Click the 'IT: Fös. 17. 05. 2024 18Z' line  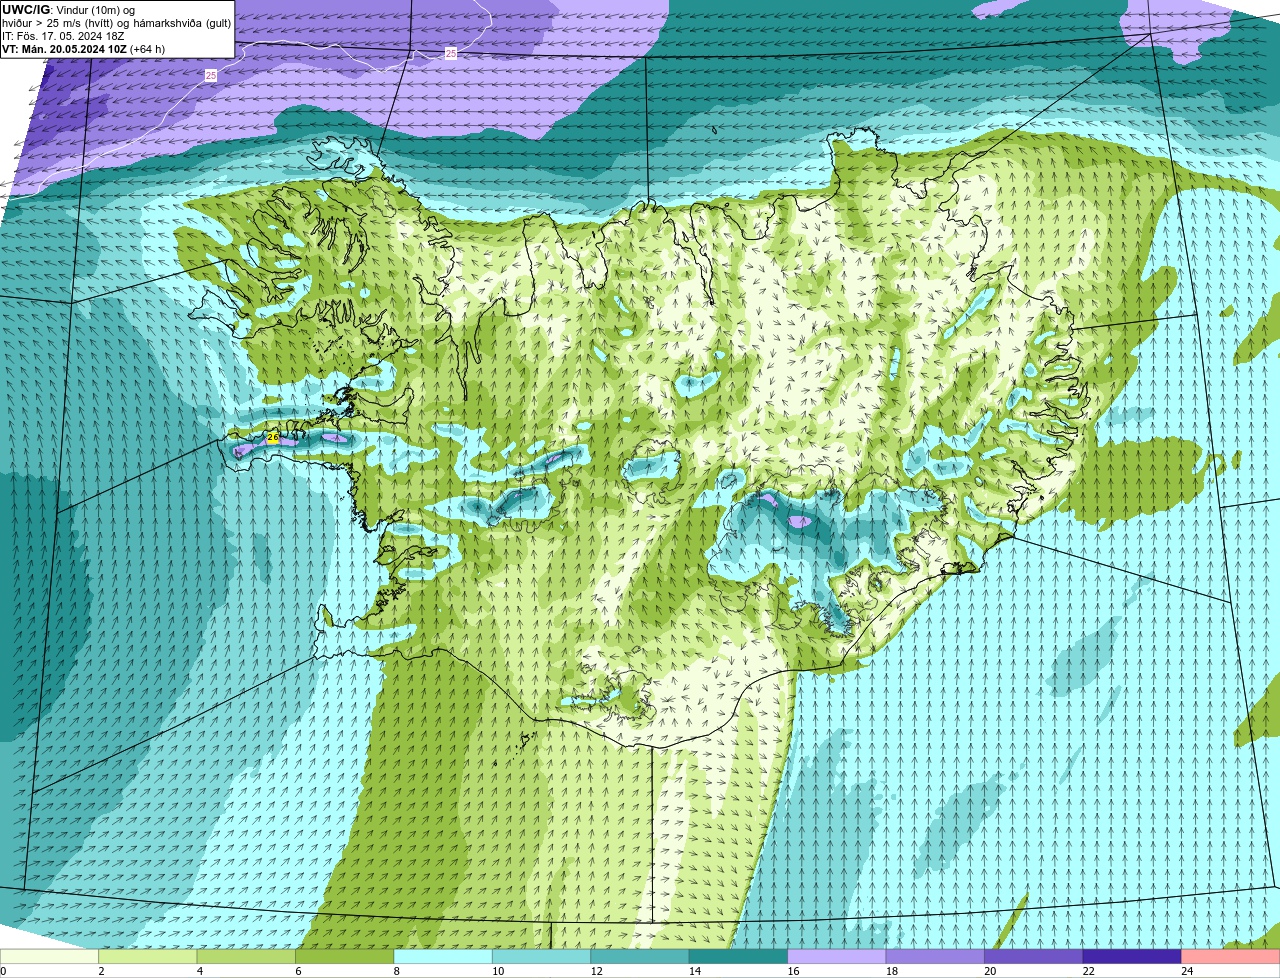click(64, 36)
